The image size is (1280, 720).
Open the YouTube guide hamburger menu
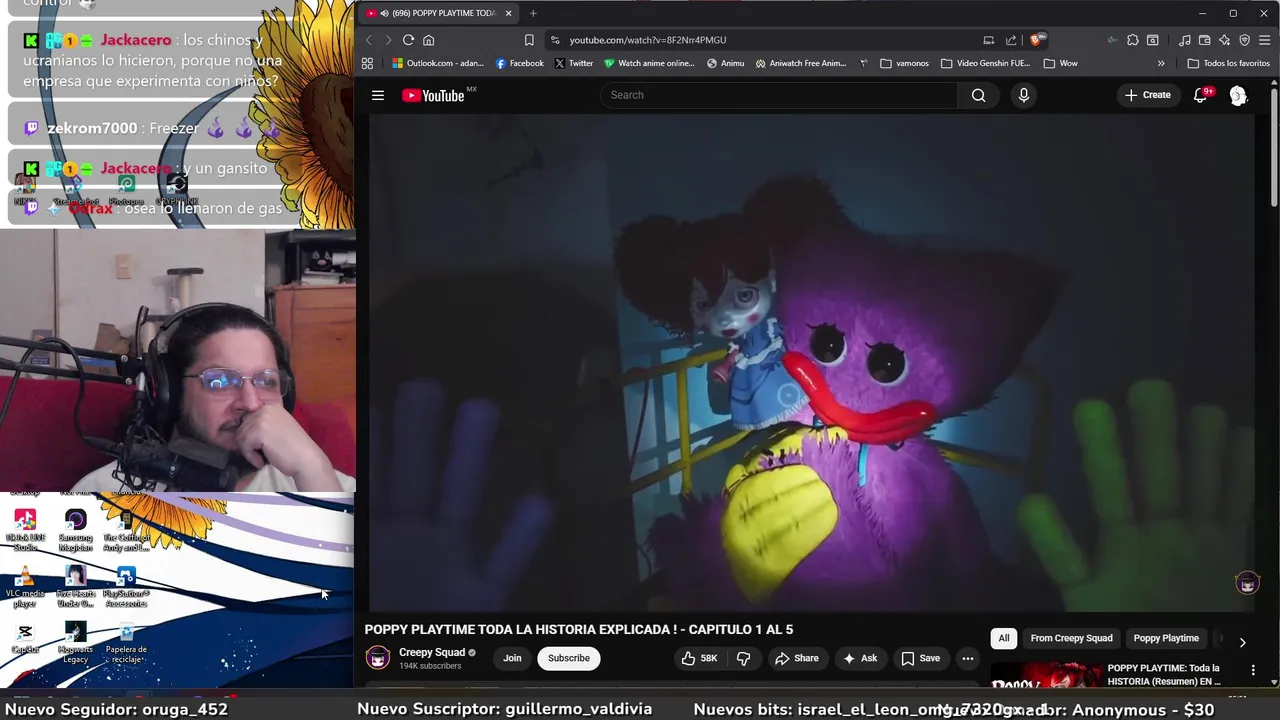click(378, 95)
